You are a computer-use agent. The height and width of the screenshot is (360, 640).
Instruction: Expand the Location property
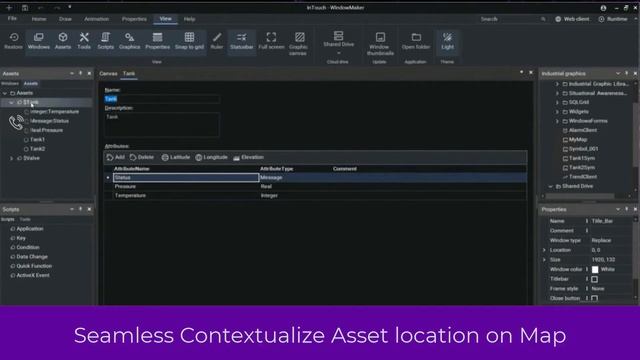click(x=544, y=250)
